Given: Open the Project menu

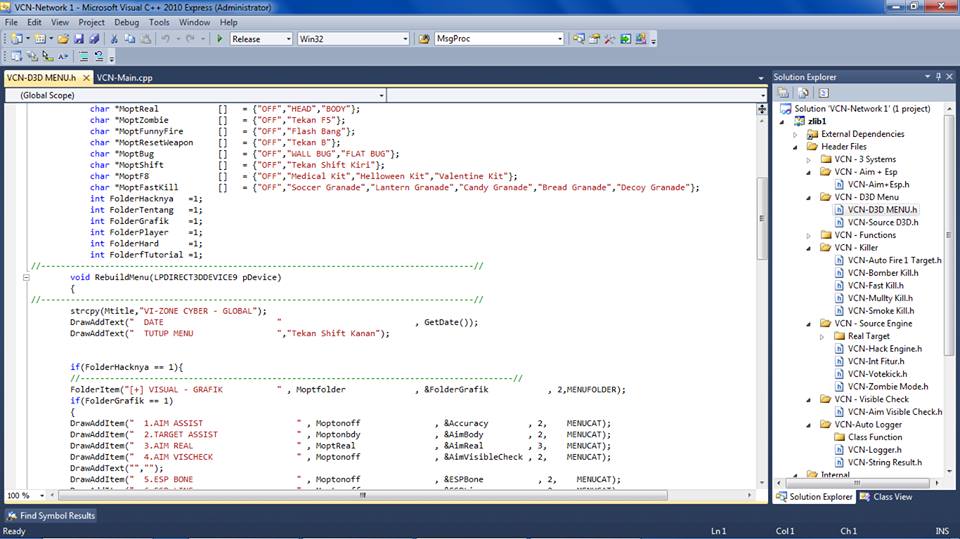Looking at the screenshot, I should tap(91, 22).
